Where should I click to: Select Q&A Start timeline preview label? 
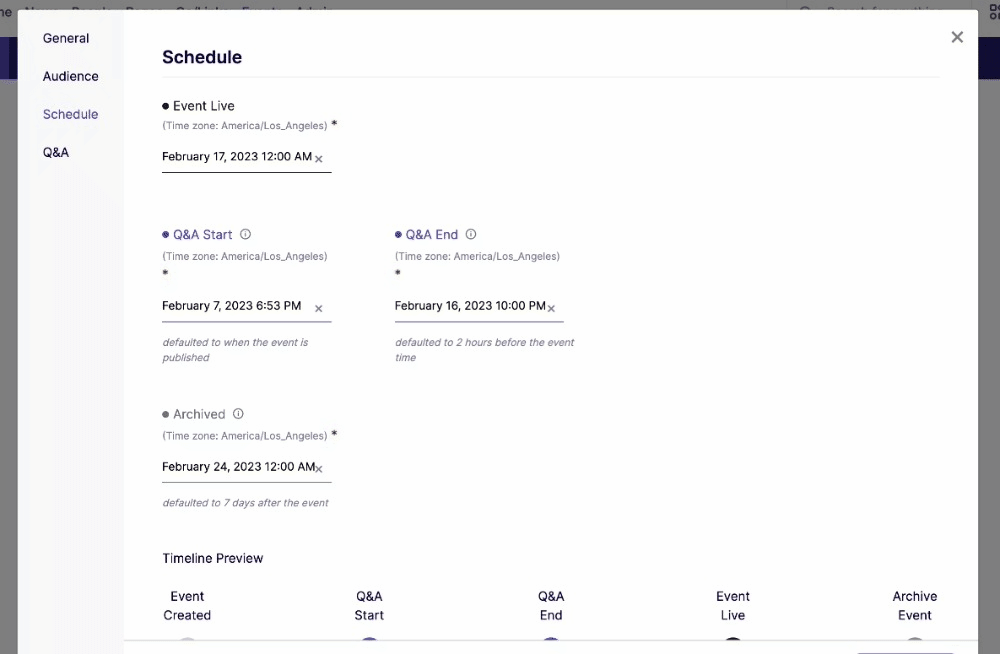tap(369, 606)
